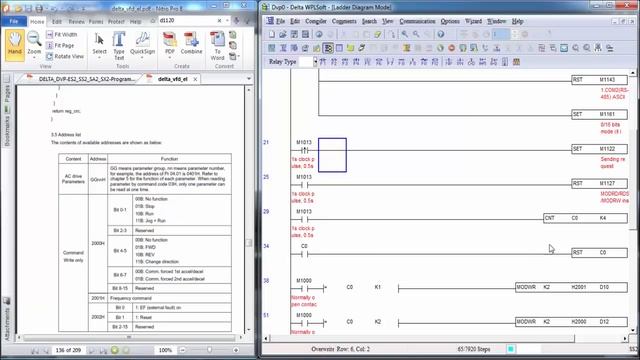Close the delta_vfd_el document tab
This screenshot has height=360, width=640.
coord(195,79)
